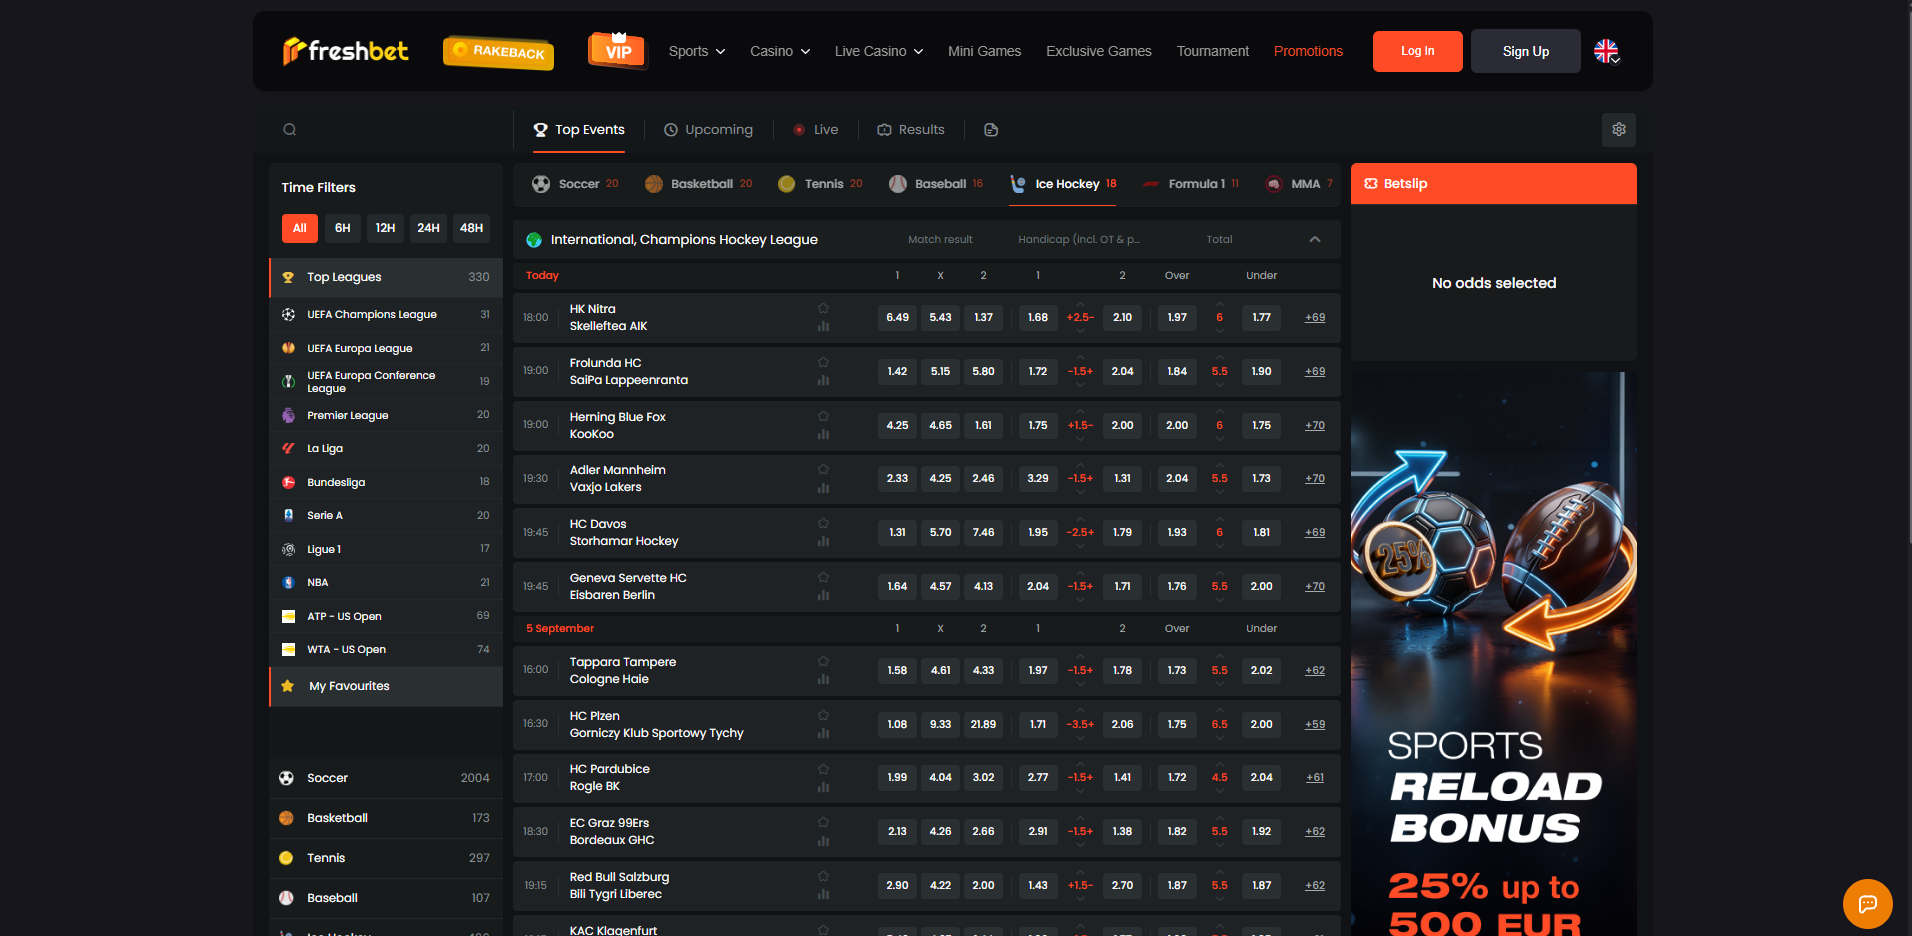
Task: Select the MMA sport tab
Action: coord(1299,184)
